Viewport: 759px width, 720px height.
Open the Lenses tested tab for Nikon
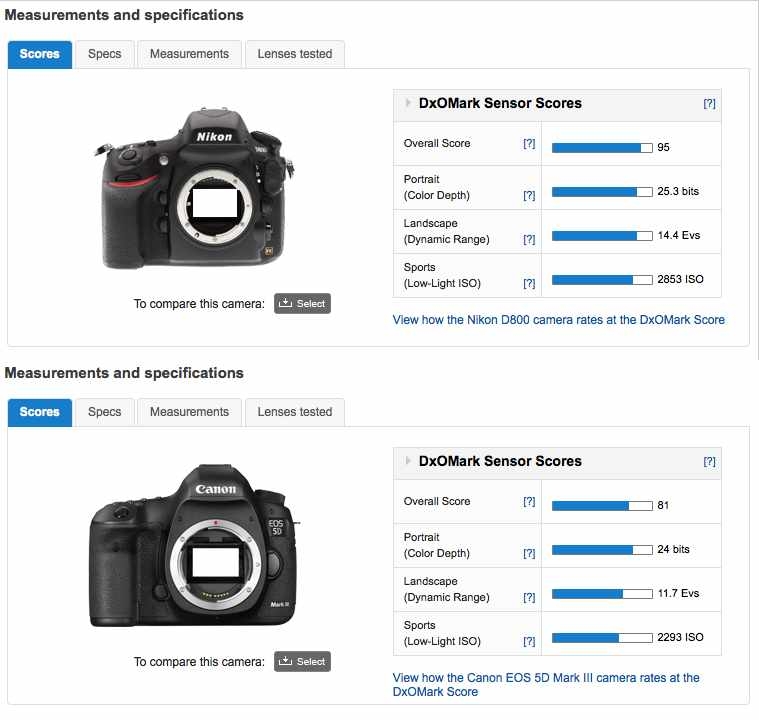click(295, 54)
